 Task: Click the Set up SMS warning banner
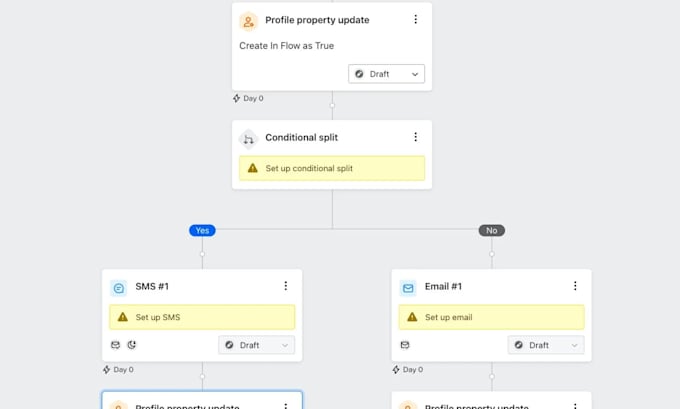(202, 317)
